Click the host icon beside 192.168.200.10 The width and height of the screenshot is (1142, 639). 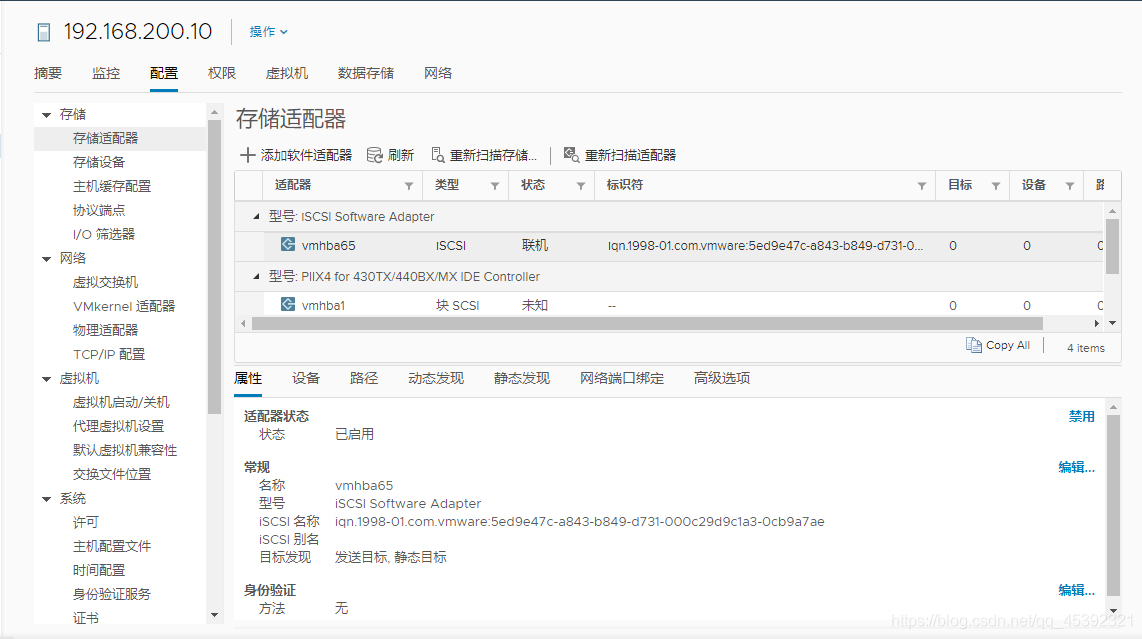(44, 32)
